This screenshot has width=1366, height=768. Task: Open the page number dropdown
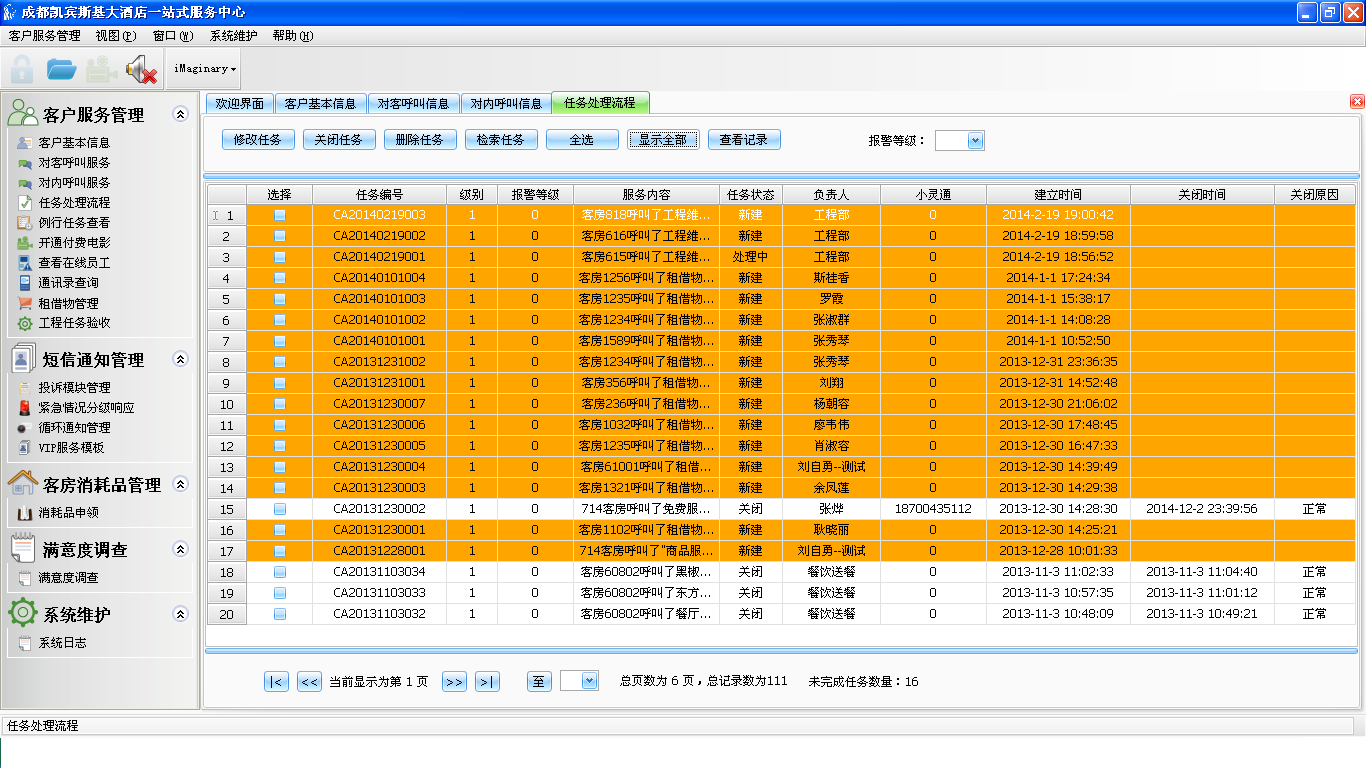[589, 681]
